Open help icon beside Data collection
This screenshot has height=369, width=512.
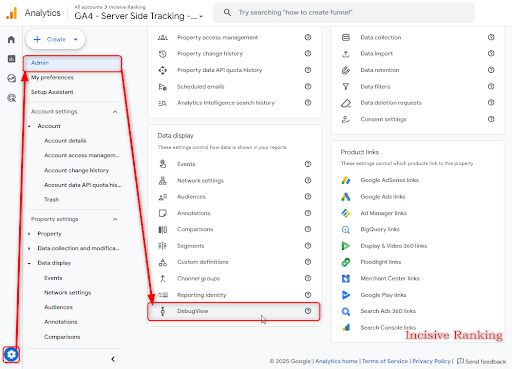point(491,37)
